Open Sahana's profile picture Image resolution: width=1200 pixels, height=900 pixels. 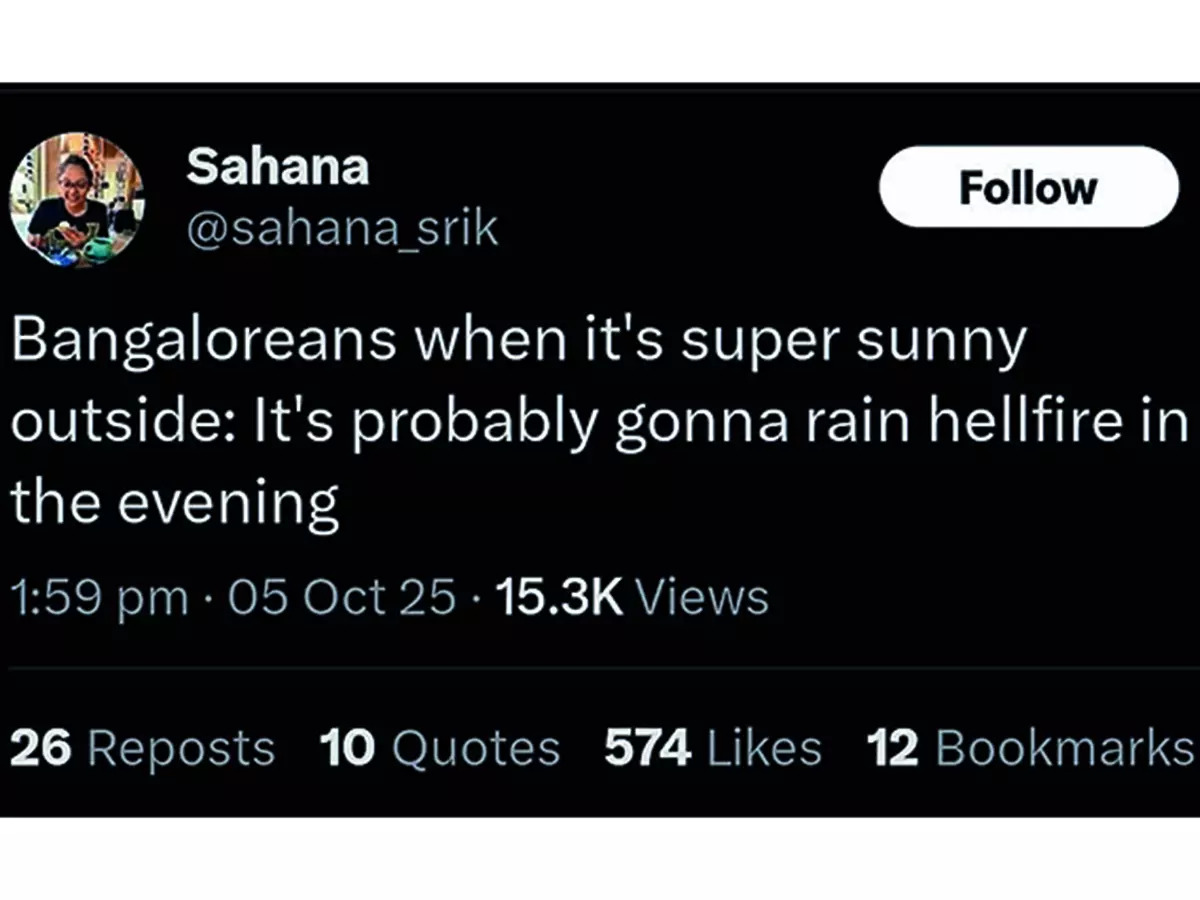click(77, 198)
